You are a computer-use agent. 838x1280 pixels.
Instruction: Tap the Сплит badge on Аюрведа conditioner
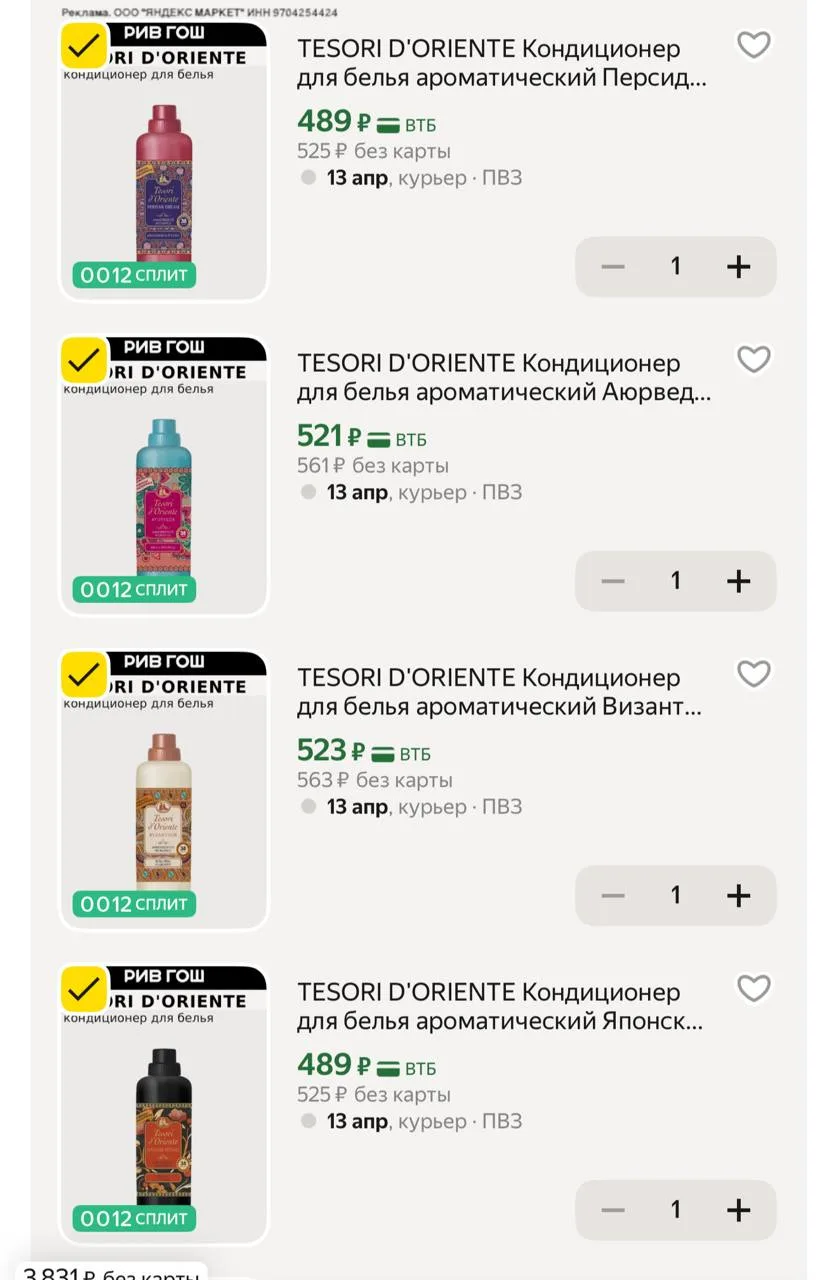(134, 590)
